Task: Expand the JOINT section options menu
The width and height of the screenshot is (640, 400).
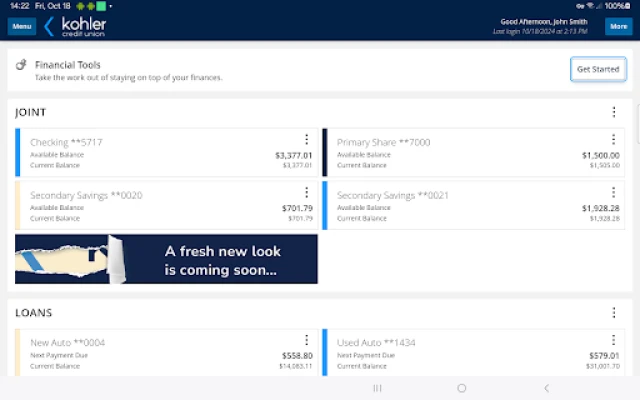Action: pos(614,113)
